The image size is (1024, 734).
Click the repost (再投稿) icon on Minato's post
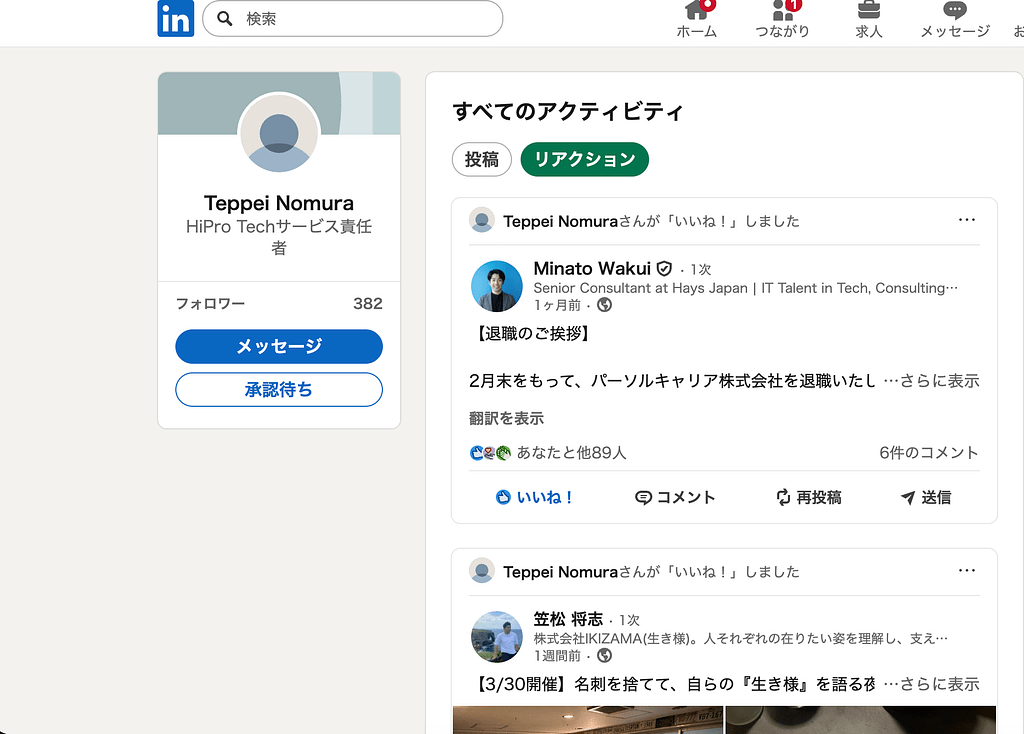coord(784,497)
